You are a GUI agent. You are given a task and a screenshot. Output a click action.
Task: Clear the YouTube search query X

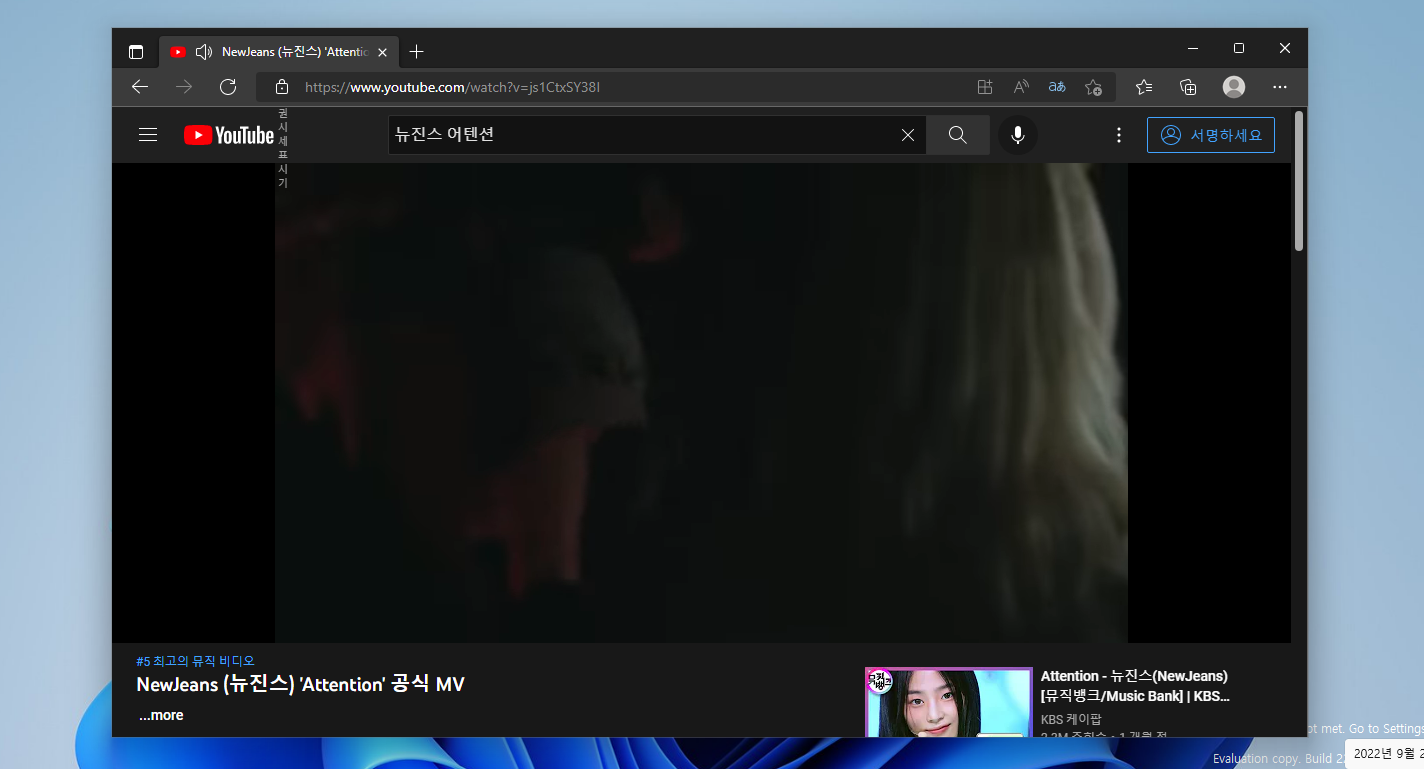[908, 135]
